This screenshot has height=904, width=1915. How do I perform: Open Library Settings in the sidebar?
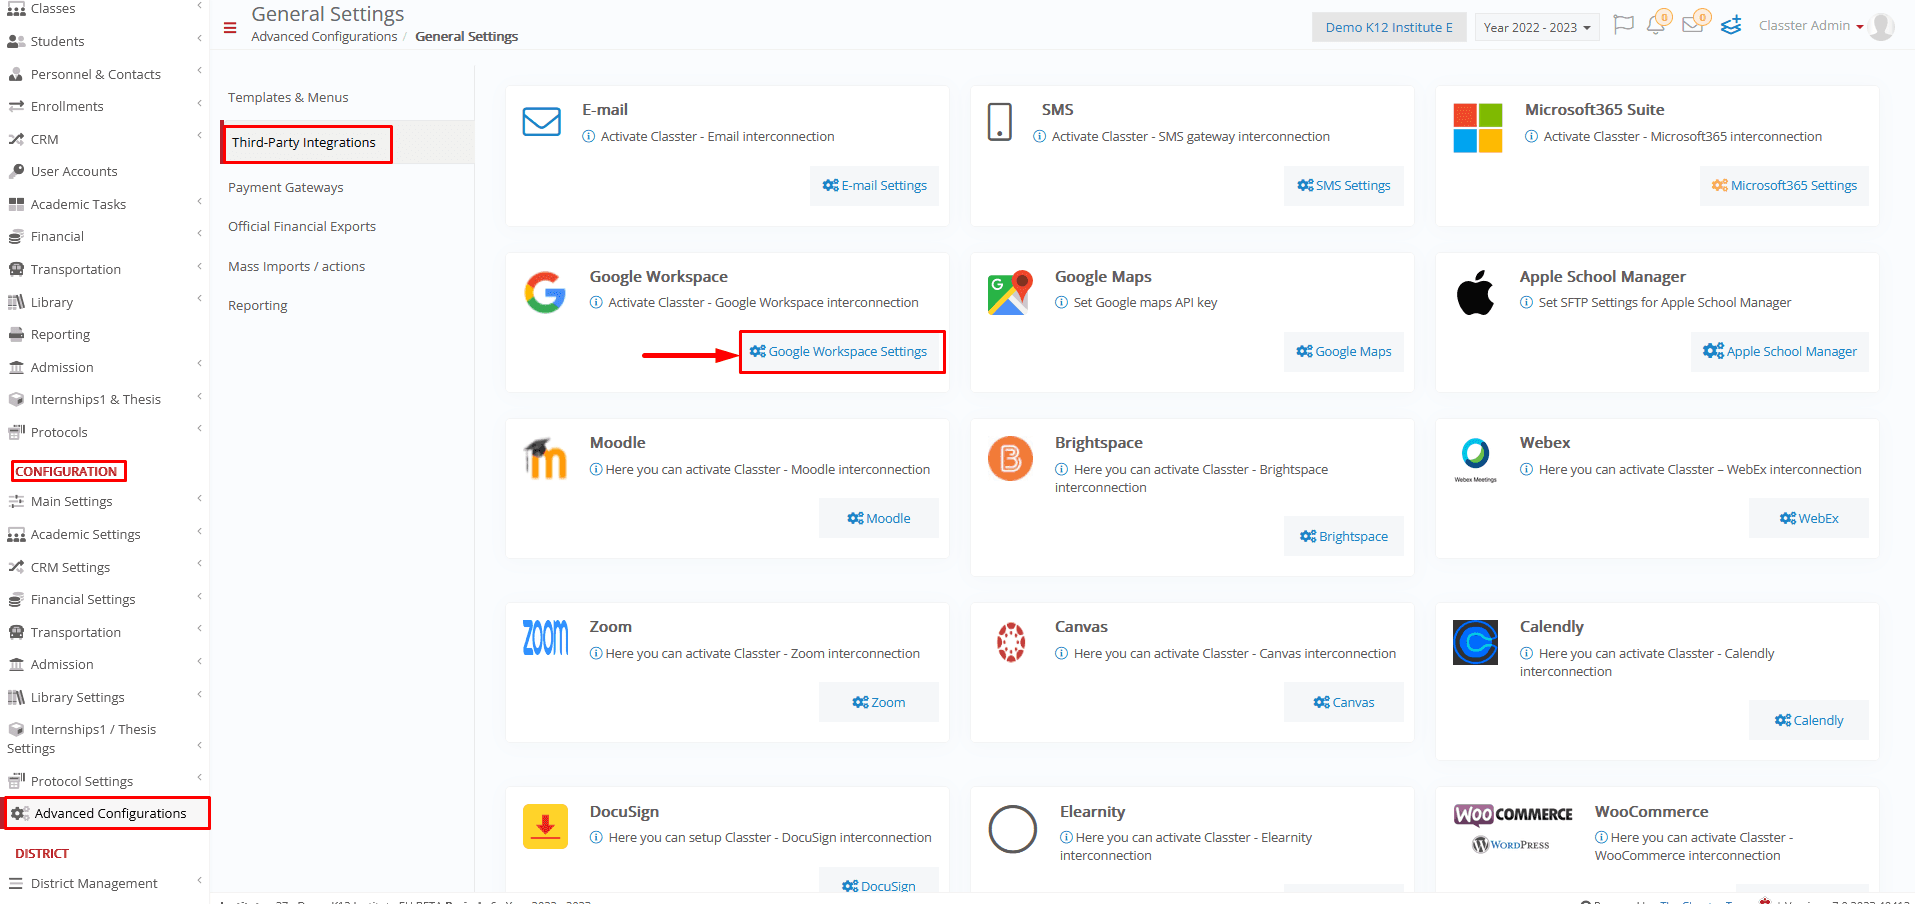click(104, 697)
